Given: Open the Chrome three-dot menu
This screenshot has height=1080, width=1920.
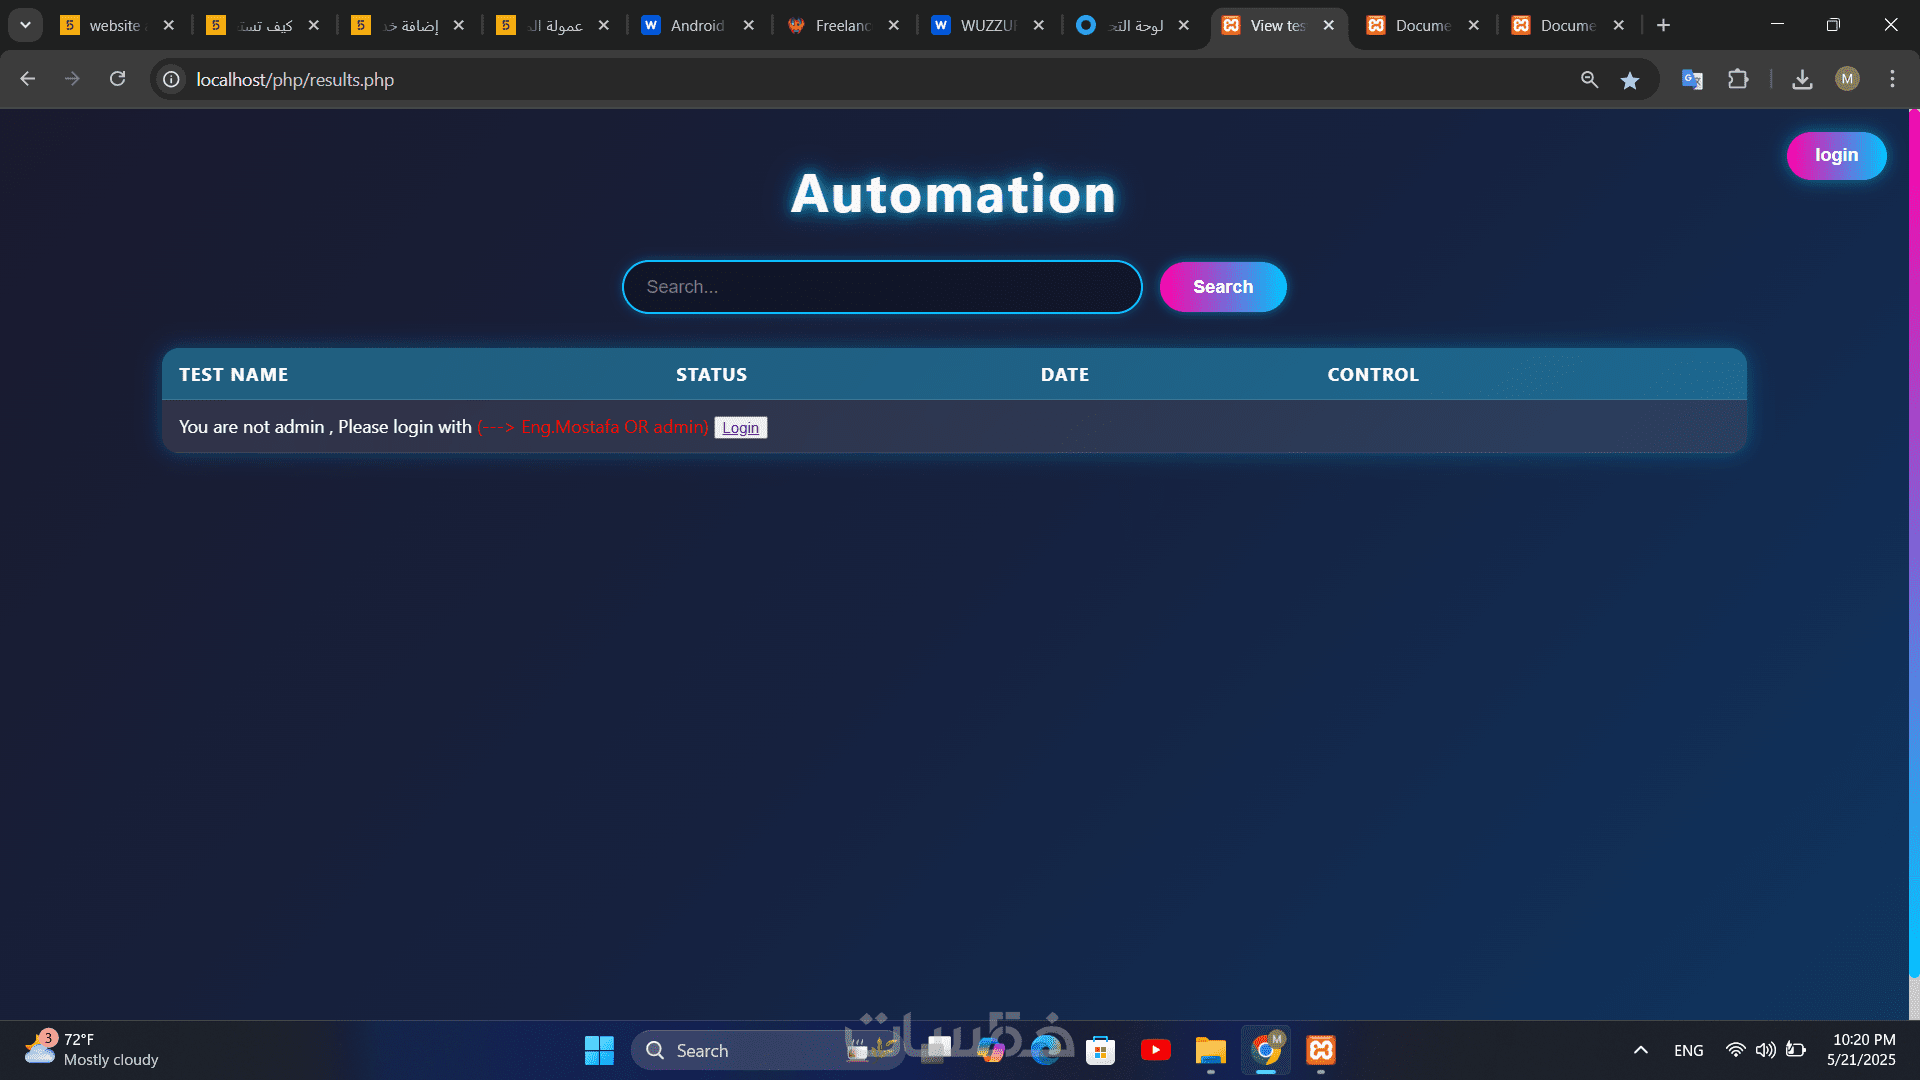Looking at the screenshot, I should tap(1892, 79).
